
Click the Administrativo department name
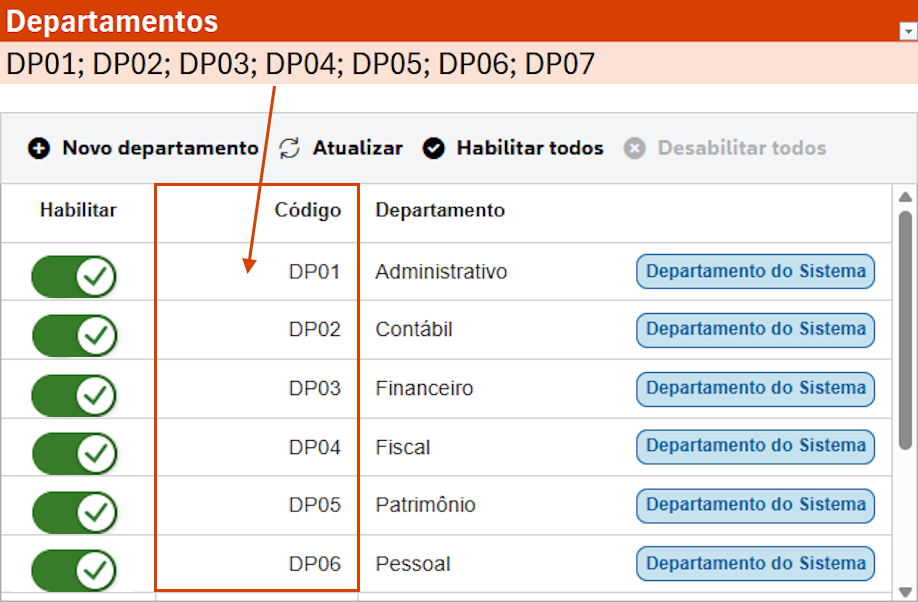(x=441, y=272)
